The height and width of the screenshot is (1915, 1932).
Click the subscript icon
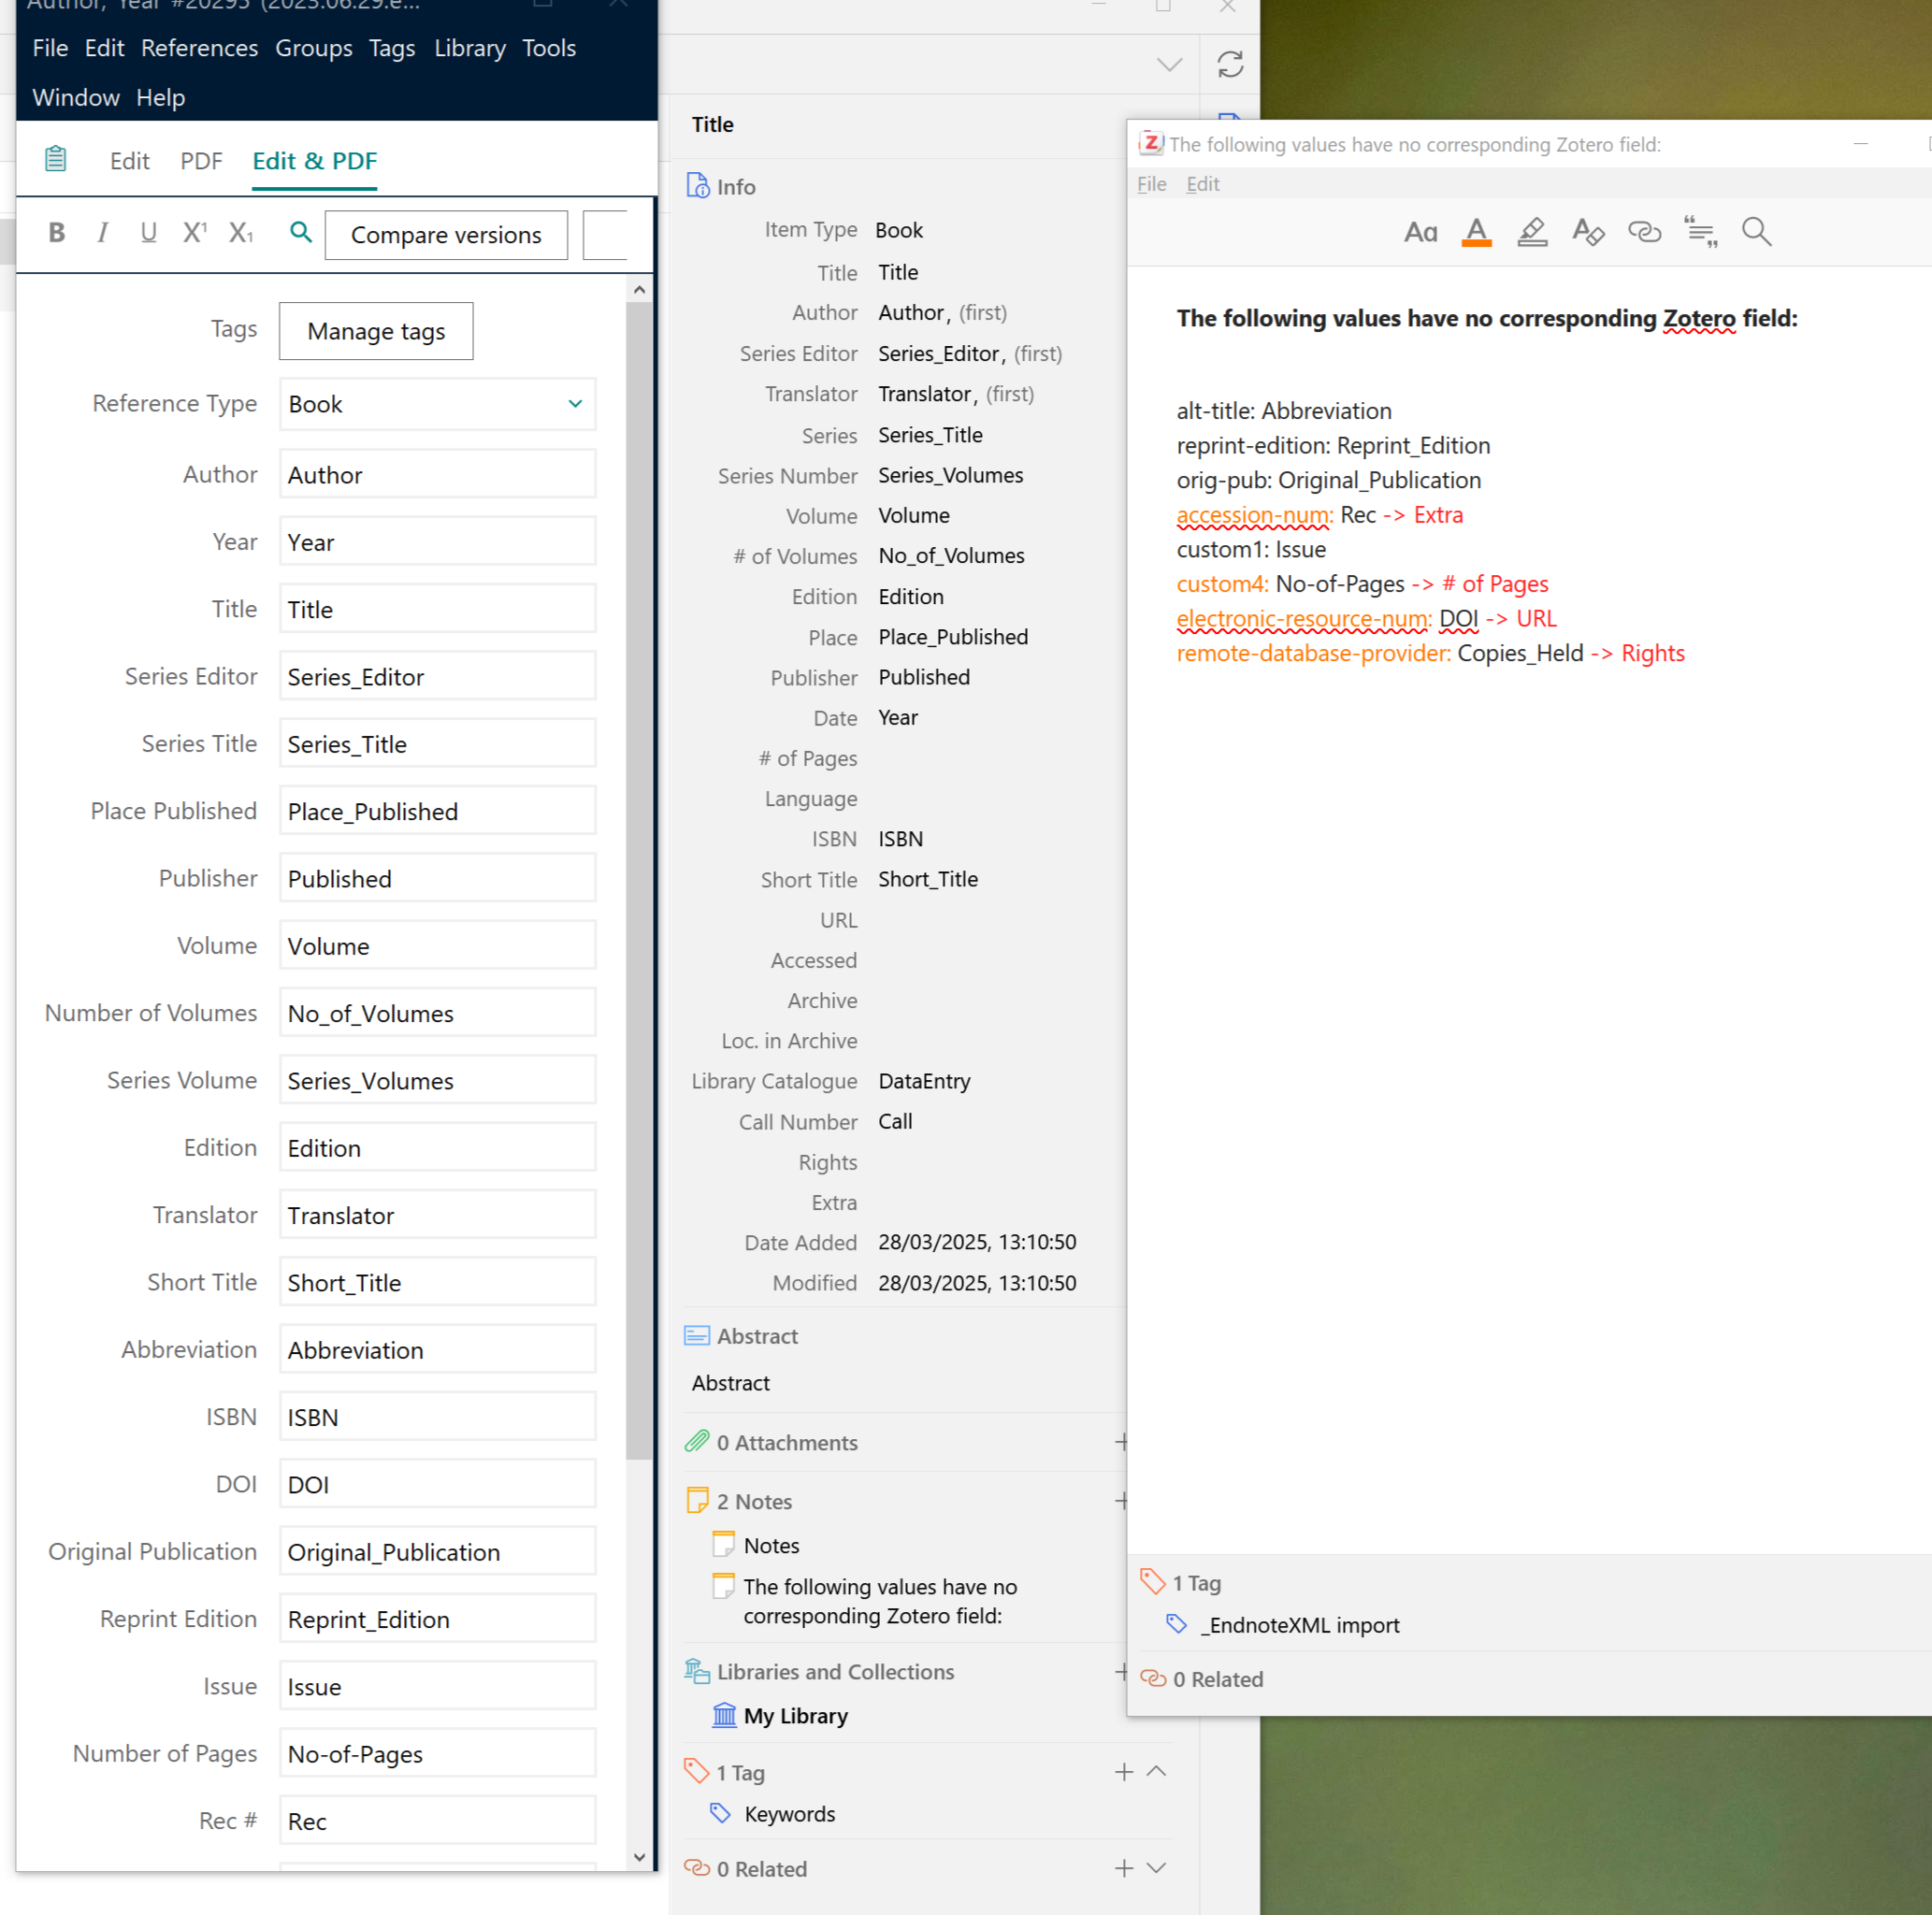tap(241, 233)
